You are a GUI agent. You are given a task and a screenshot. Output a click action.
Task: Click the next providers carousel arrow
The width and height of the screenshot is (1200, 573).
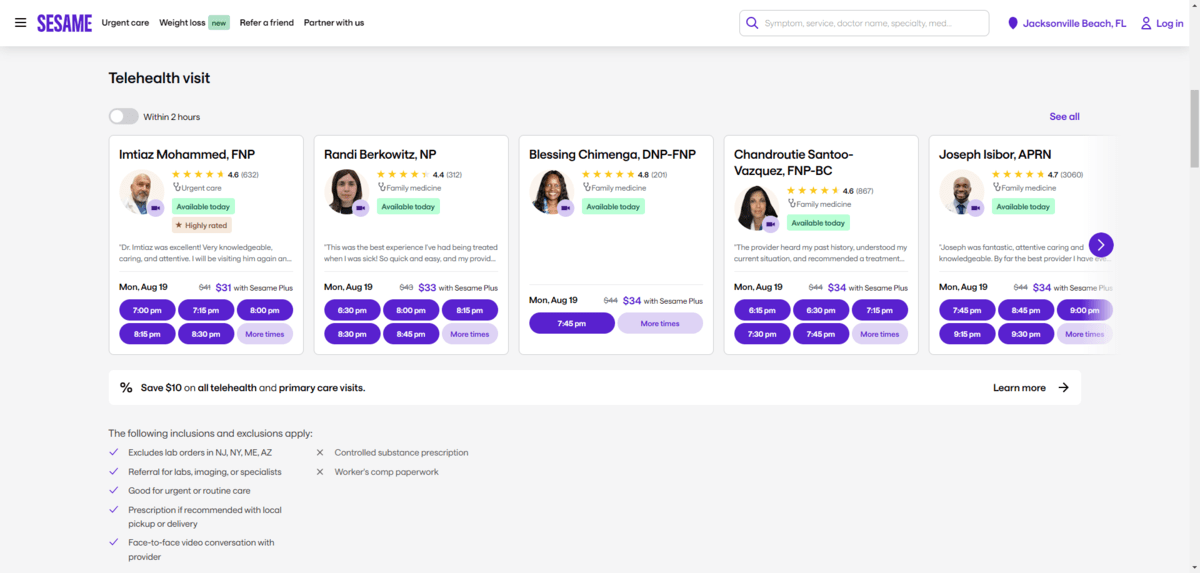(1100, 245)
